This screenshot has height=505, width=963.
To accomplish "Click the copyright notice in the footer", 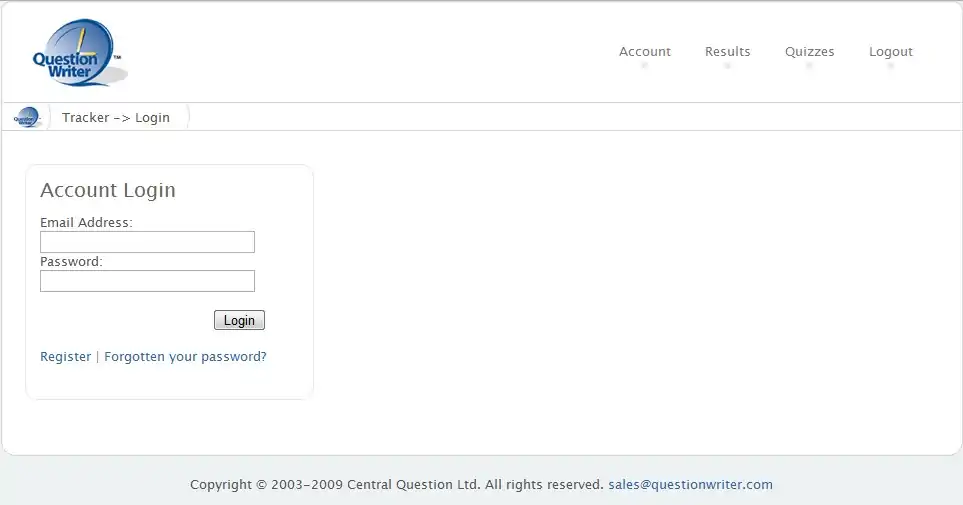I will click(x=396, y=485).
